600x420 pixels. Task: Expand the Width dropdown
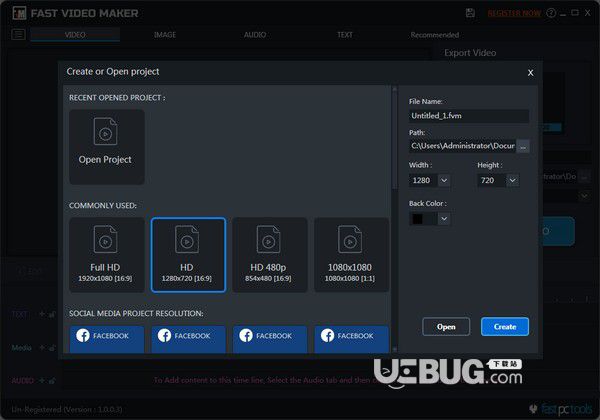click(444, 180)
